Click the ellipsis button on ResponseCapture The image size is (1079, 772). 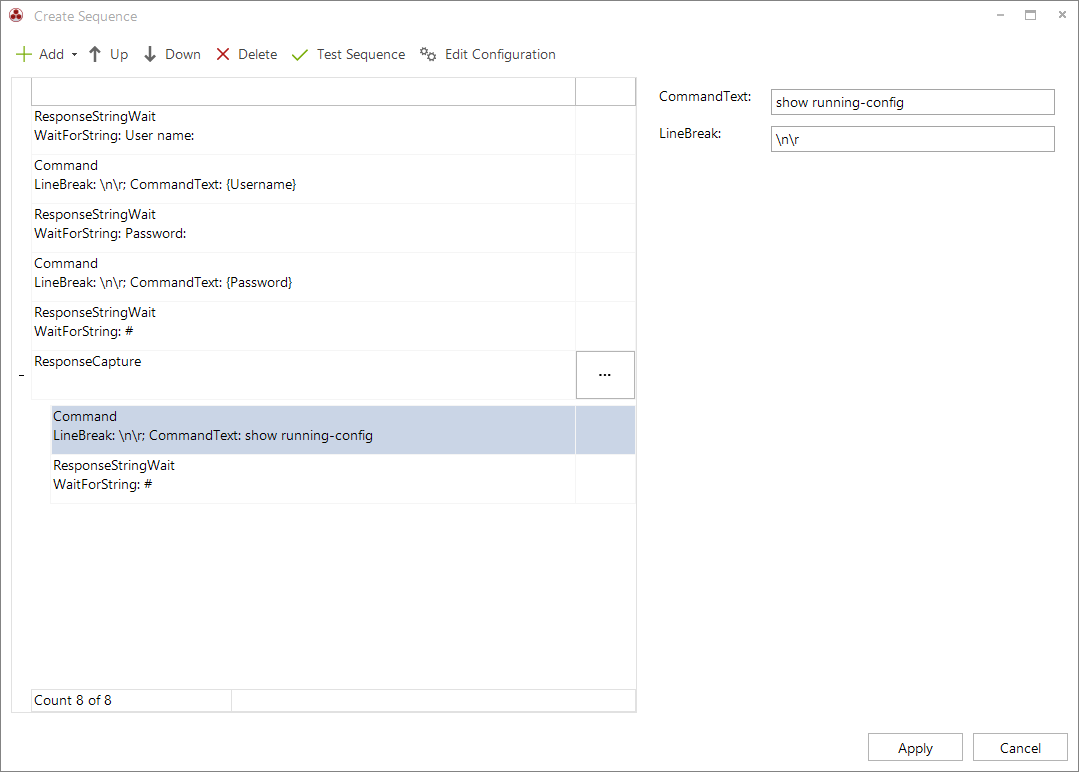pos(605,375)
